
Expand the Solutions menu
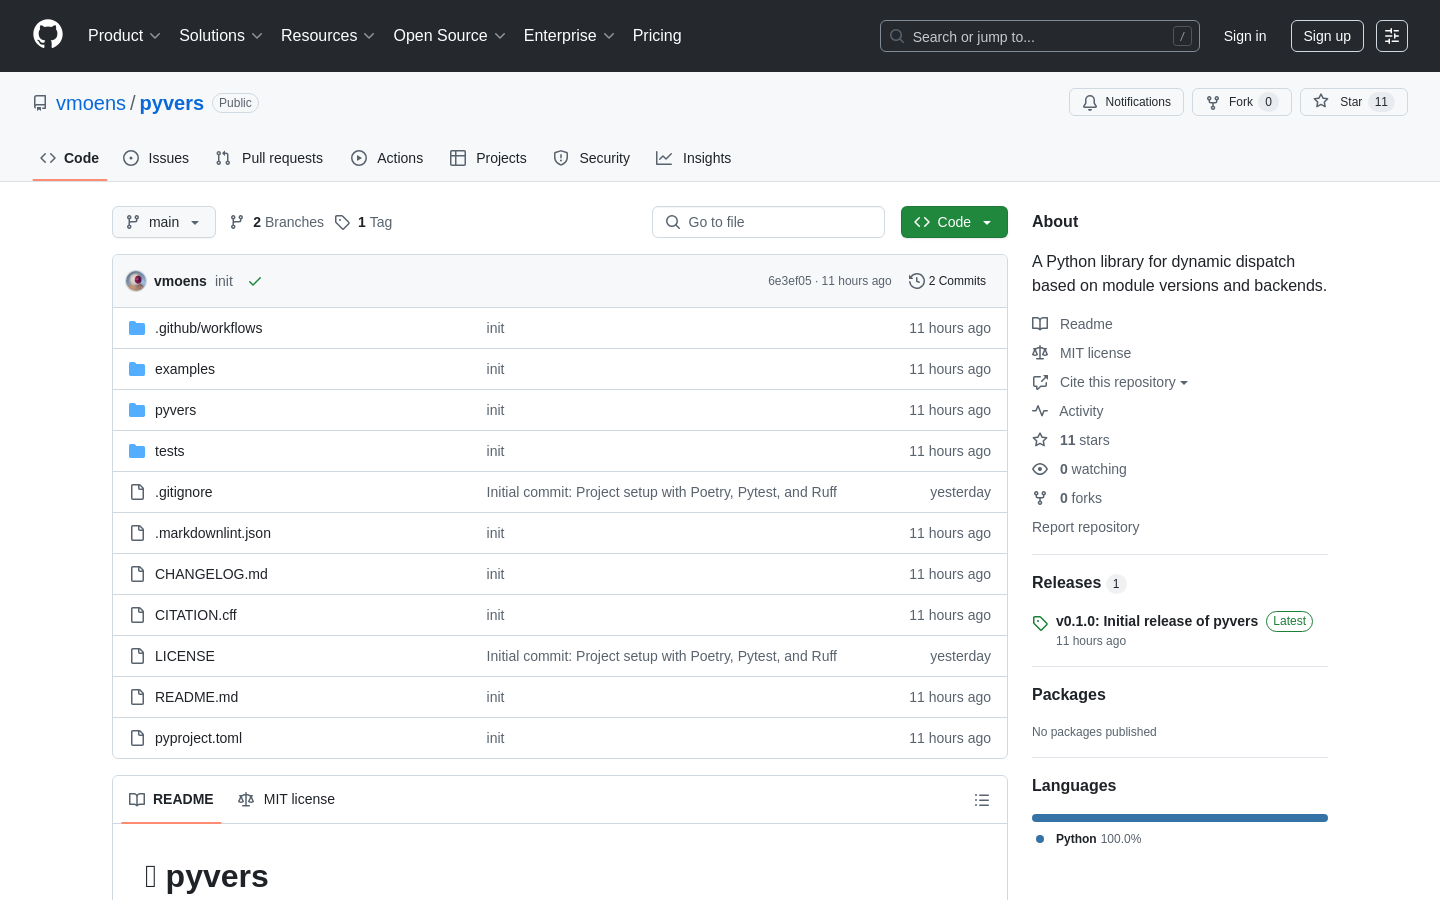pos(221,36)
